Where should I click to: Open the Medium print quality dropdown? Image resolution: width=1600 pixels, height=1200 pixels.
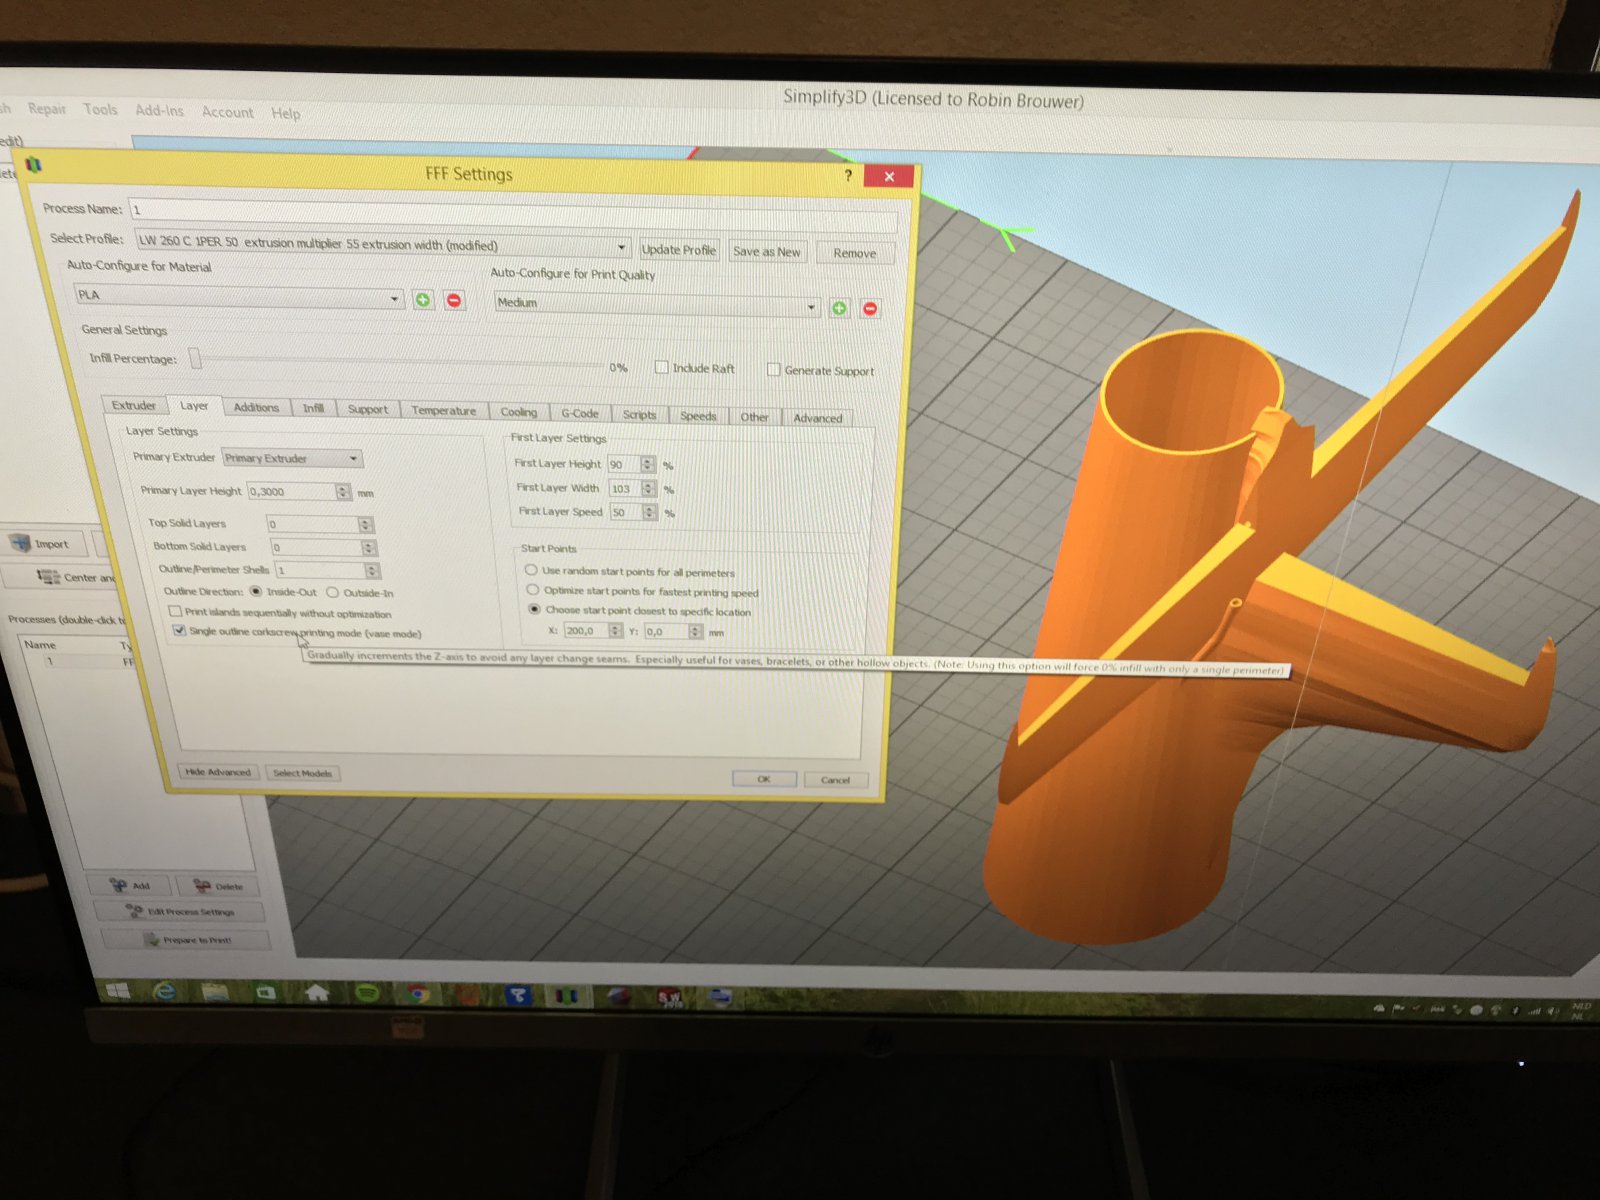tap(658, 304)
